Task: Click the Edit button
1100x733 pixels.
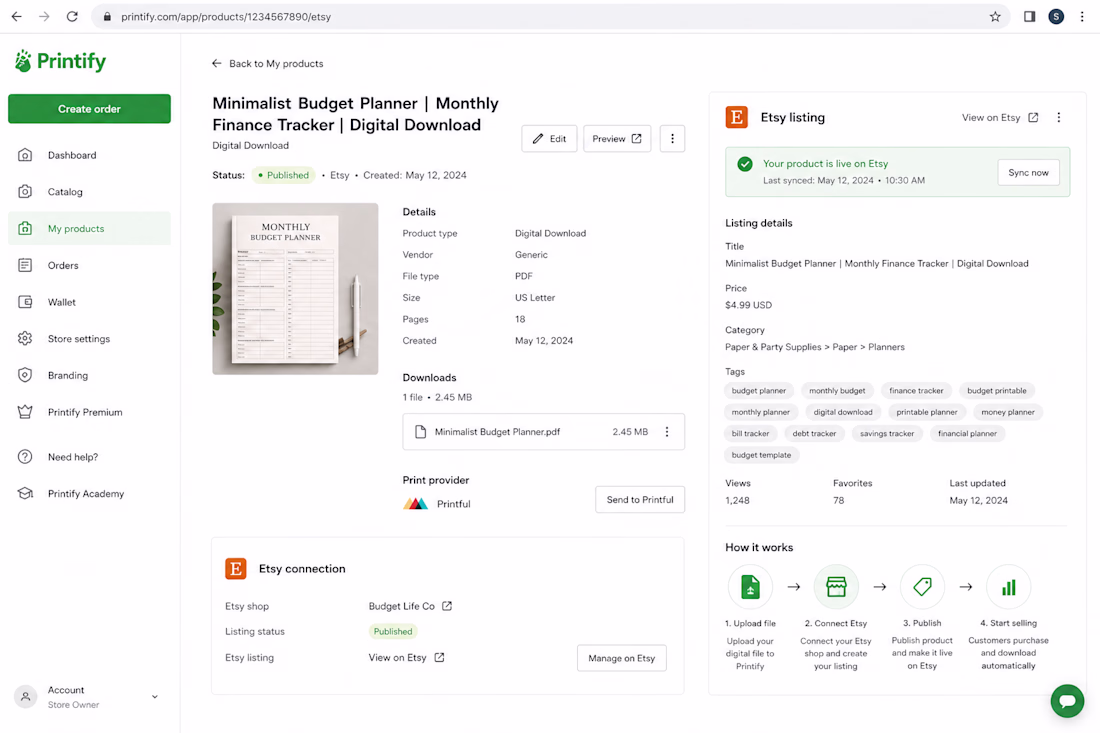Action: [x=549, y=139]
